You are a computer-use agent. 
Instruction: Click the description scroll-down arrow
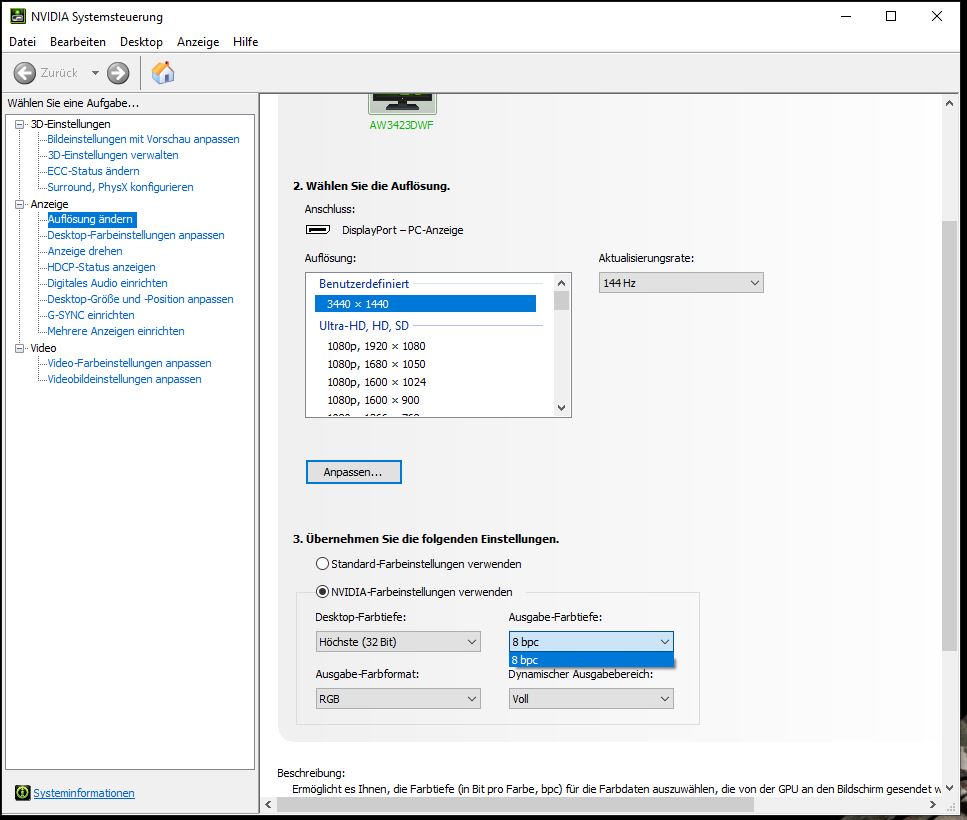click(x=949, y=788)
